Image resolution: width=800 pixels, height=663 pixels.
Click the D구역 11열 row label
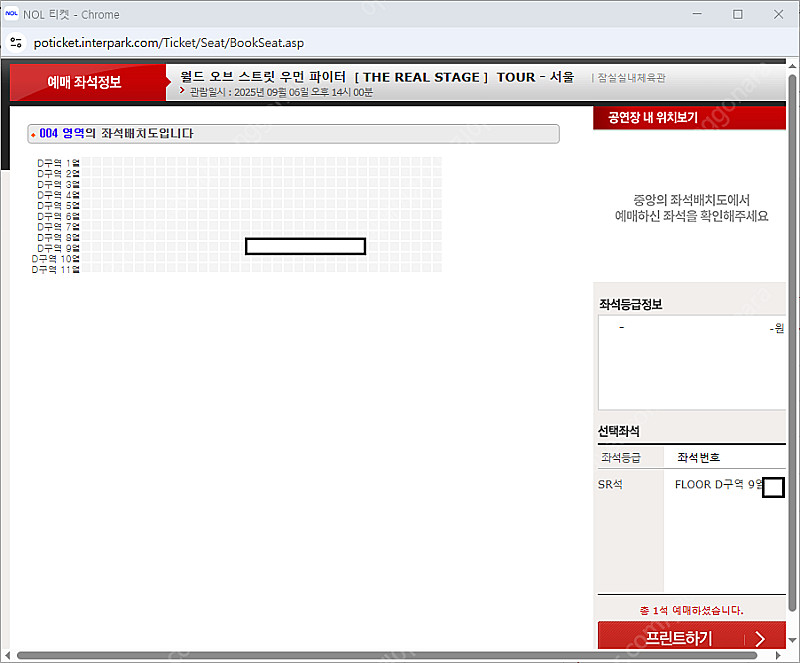[x=56, y=269]
